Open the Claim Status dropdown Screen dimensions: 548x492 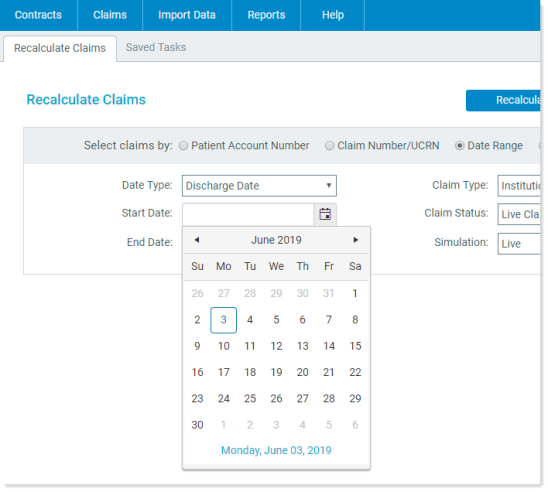tap(519, 214)
